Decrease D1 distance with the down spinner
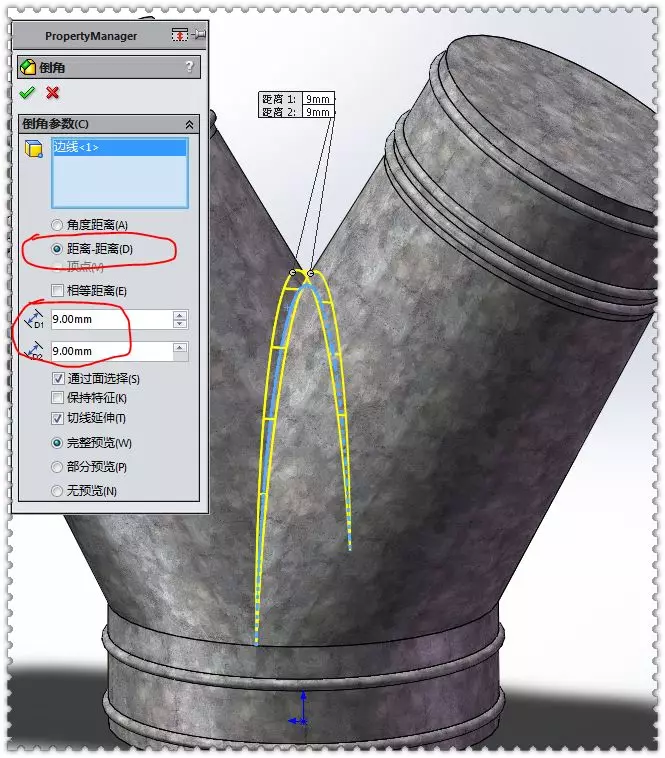665x758 pixels. click(x=180, y=324)
